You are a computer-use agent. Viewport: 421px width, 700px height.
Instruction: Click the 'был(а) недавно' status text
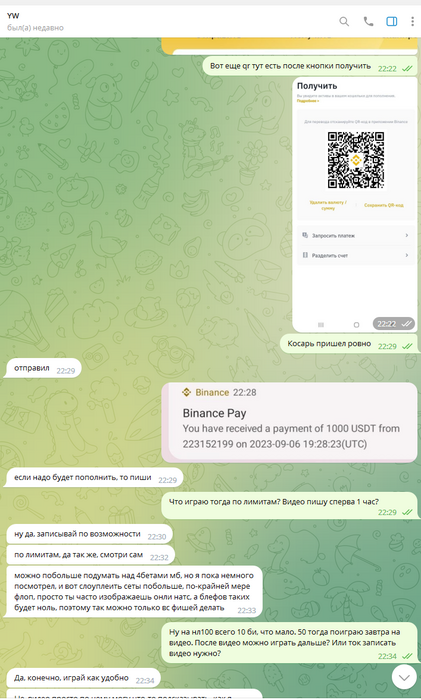(x=35, y=28)
